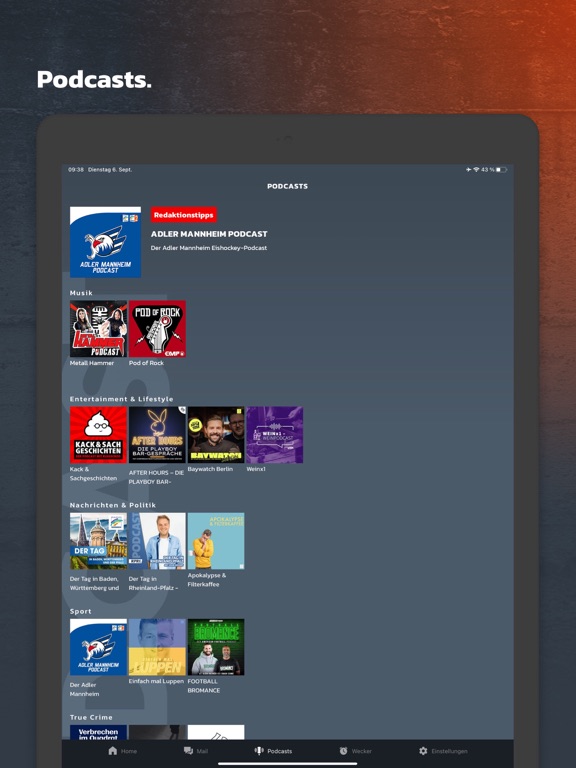Click the airplane mode icon in status bar
This screenshot has height=768, width=576.
click(x=469, y=169)
